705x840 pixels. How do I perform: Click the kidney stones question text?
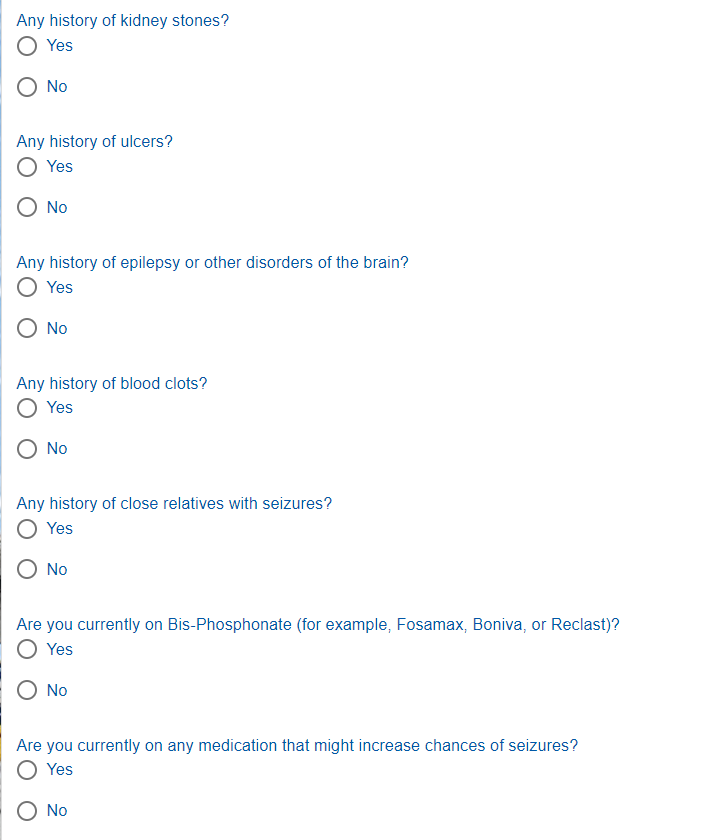pyautogui.click(x=122, y=21)
